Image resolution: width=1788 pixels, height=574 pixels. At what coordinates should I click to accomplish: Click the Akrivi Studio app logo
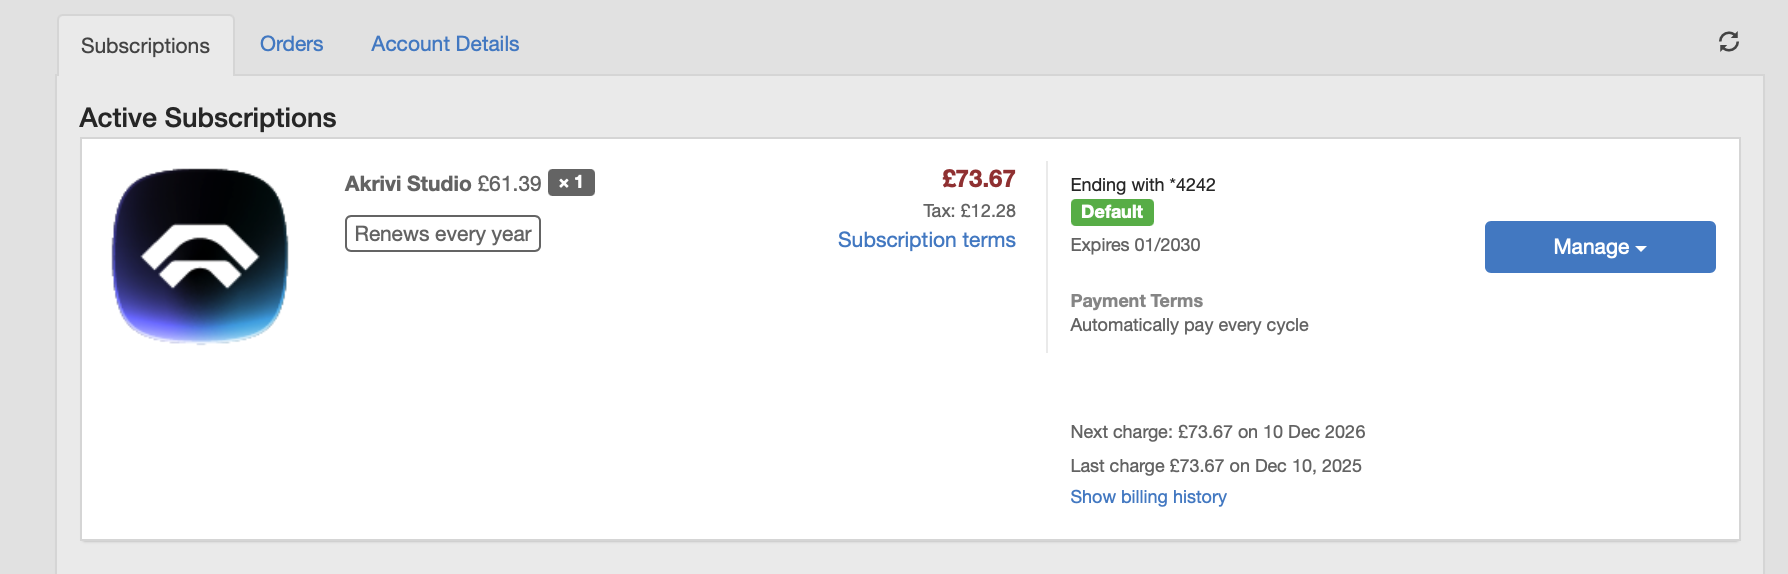[x=200, y=255]
